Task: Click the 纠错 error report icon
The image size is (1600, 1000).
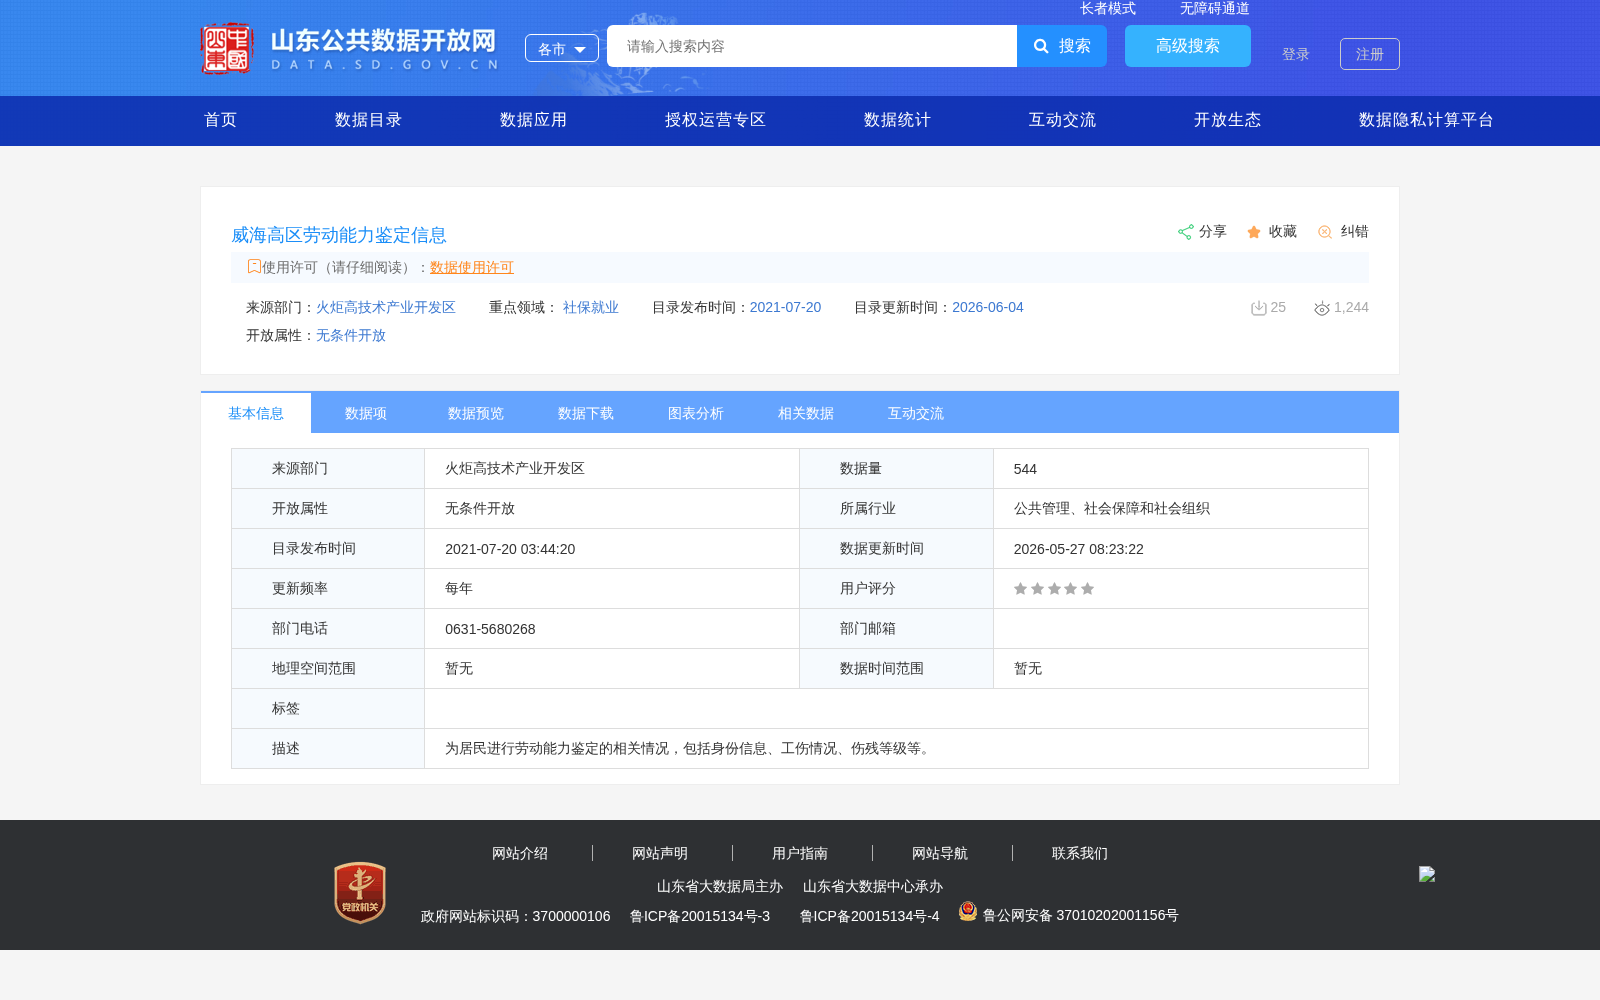Action: (x=1325, y=232)
